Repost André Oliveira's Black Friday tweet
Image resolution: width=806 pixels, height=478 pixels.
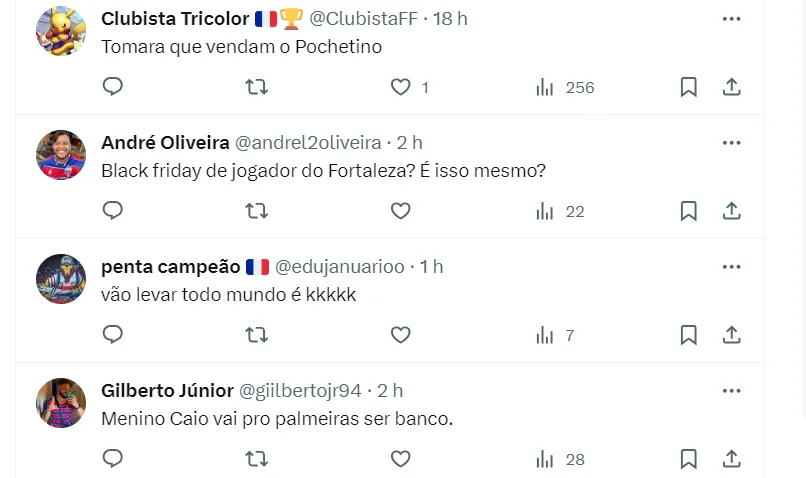pyautogui.click(x=256, y=211)
